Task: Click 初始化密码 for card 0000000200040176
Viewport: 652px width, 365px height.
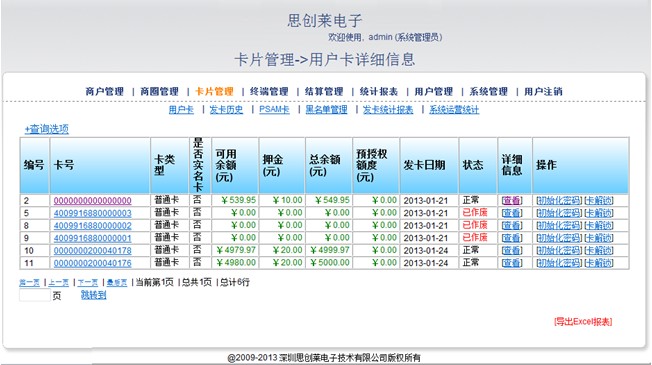Action: [559, 263]
